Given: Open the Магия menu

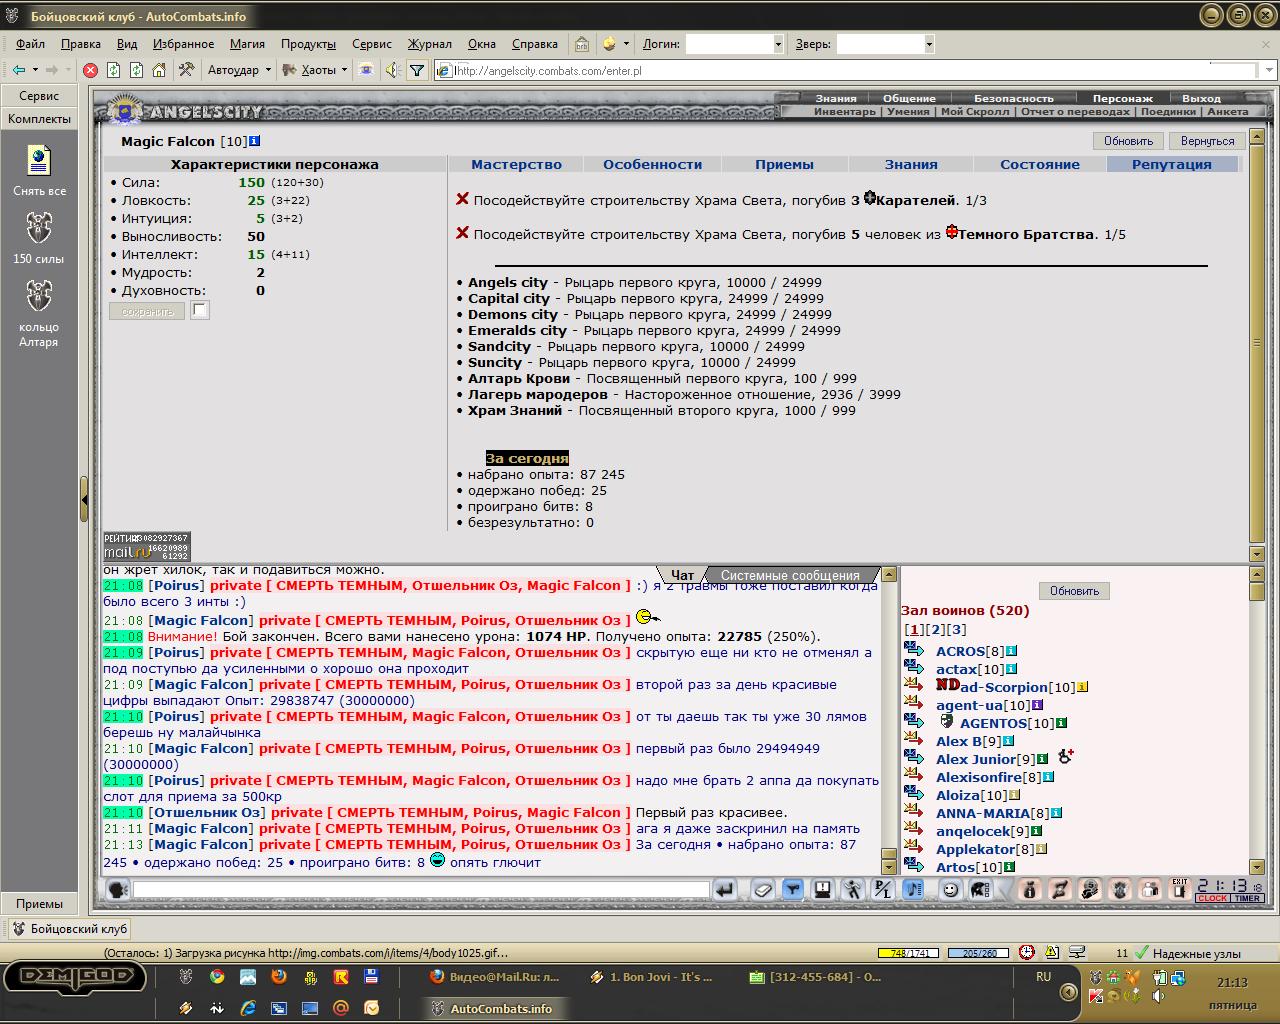Looking at the screenshot, I should pos(247,44).
